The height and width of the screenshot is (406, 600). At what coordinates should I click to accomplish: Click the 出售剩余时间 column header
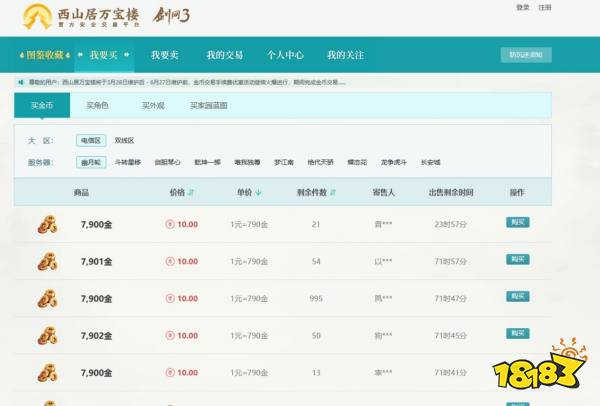451,192
